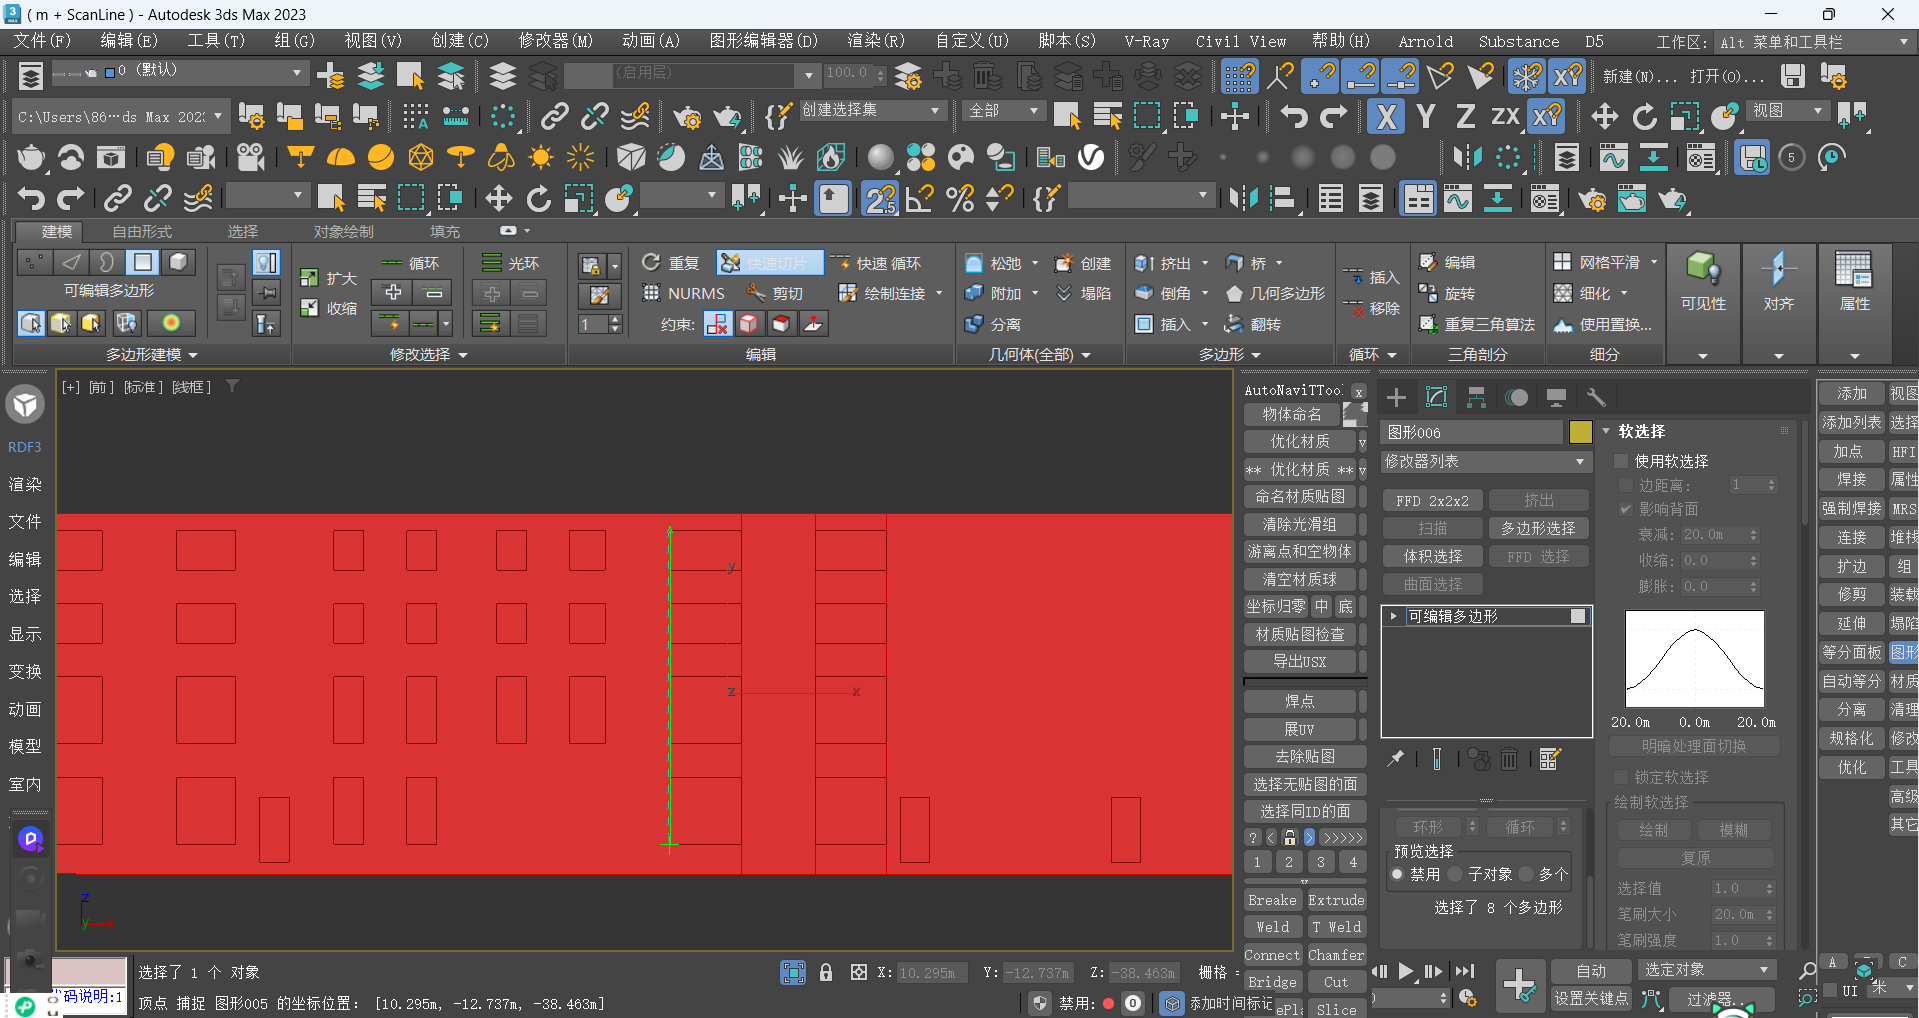Select the 多个 preview selection radio
This screenshot has width=1919, height=1018.
1526,874
